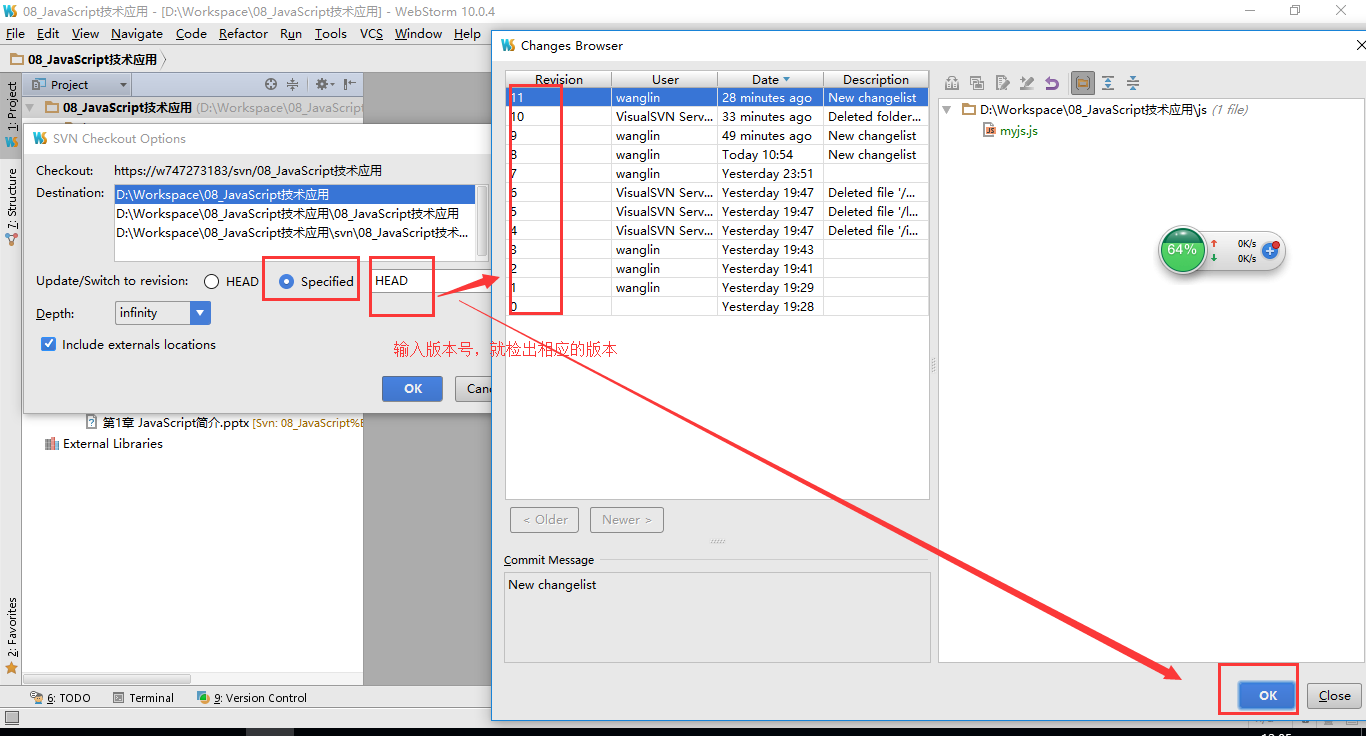Select the Specified revision radio button
Screen dimensions: 1366x736
[287, 281]
